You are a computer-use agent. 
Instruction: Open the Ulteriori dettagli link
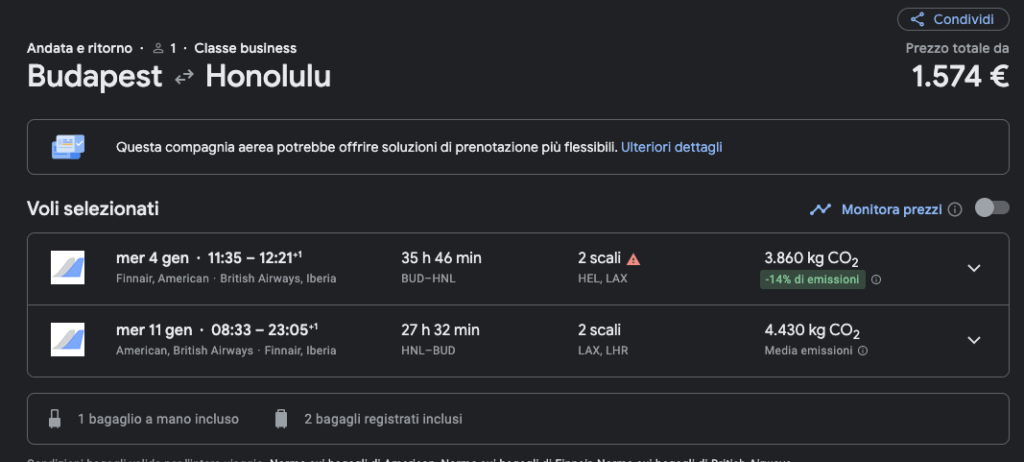pos(671,147)
